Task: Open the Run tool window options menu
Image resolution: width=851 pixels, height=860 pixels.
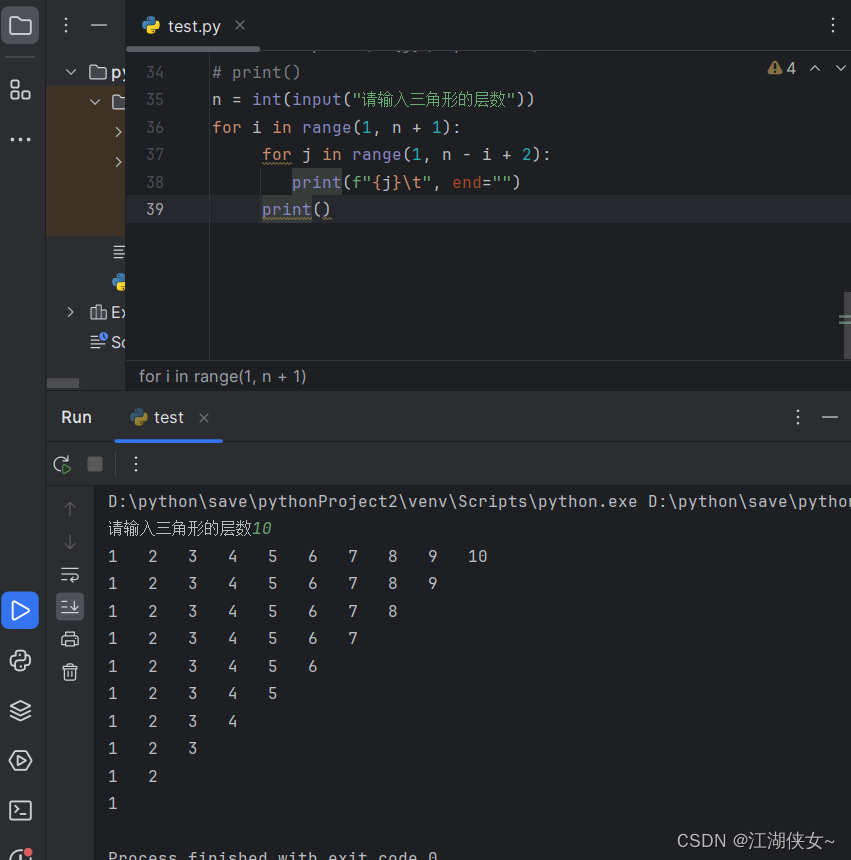Action: pyautogui.click(x=797, y=417)
